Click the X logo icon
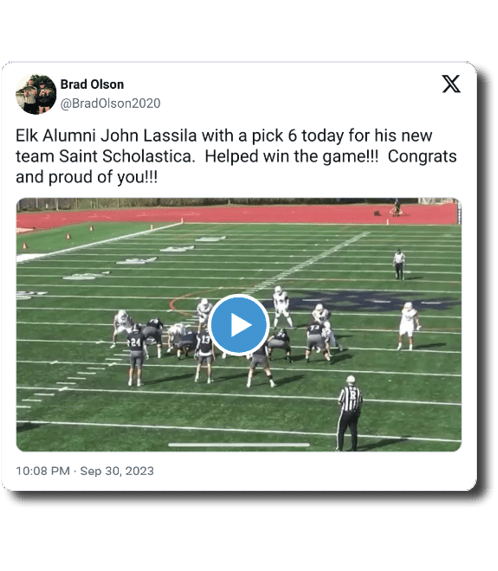Viewport: 498px width, 571px height. (451, 84)
